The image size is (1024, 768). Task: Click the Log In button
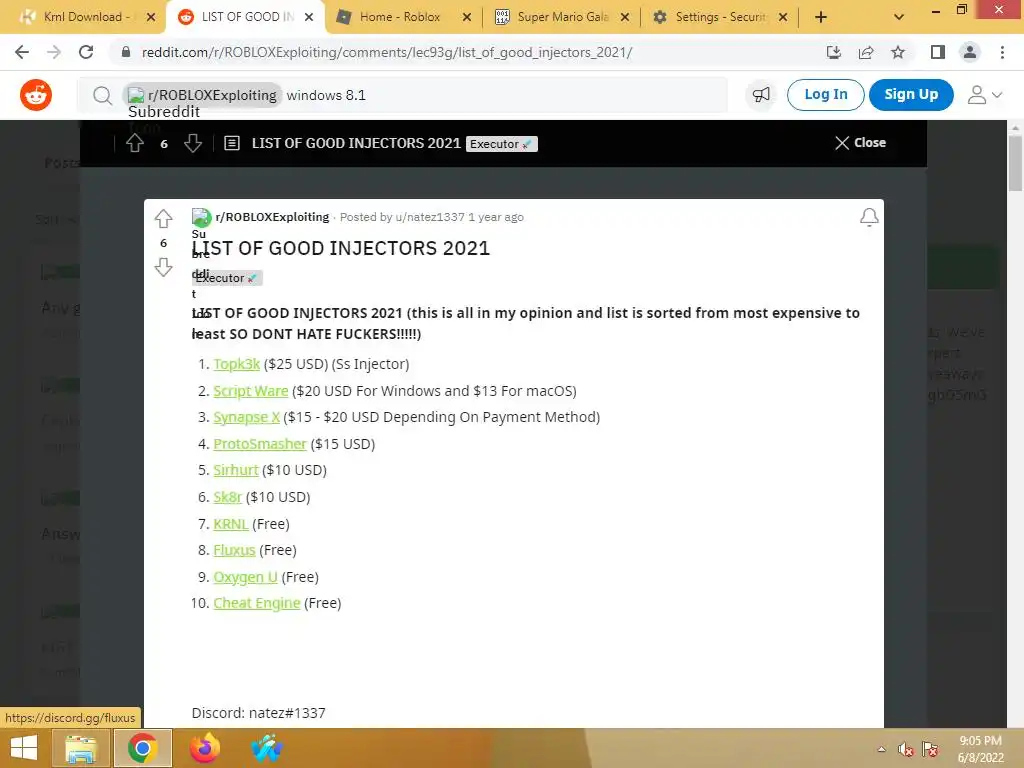coord(825,95)
